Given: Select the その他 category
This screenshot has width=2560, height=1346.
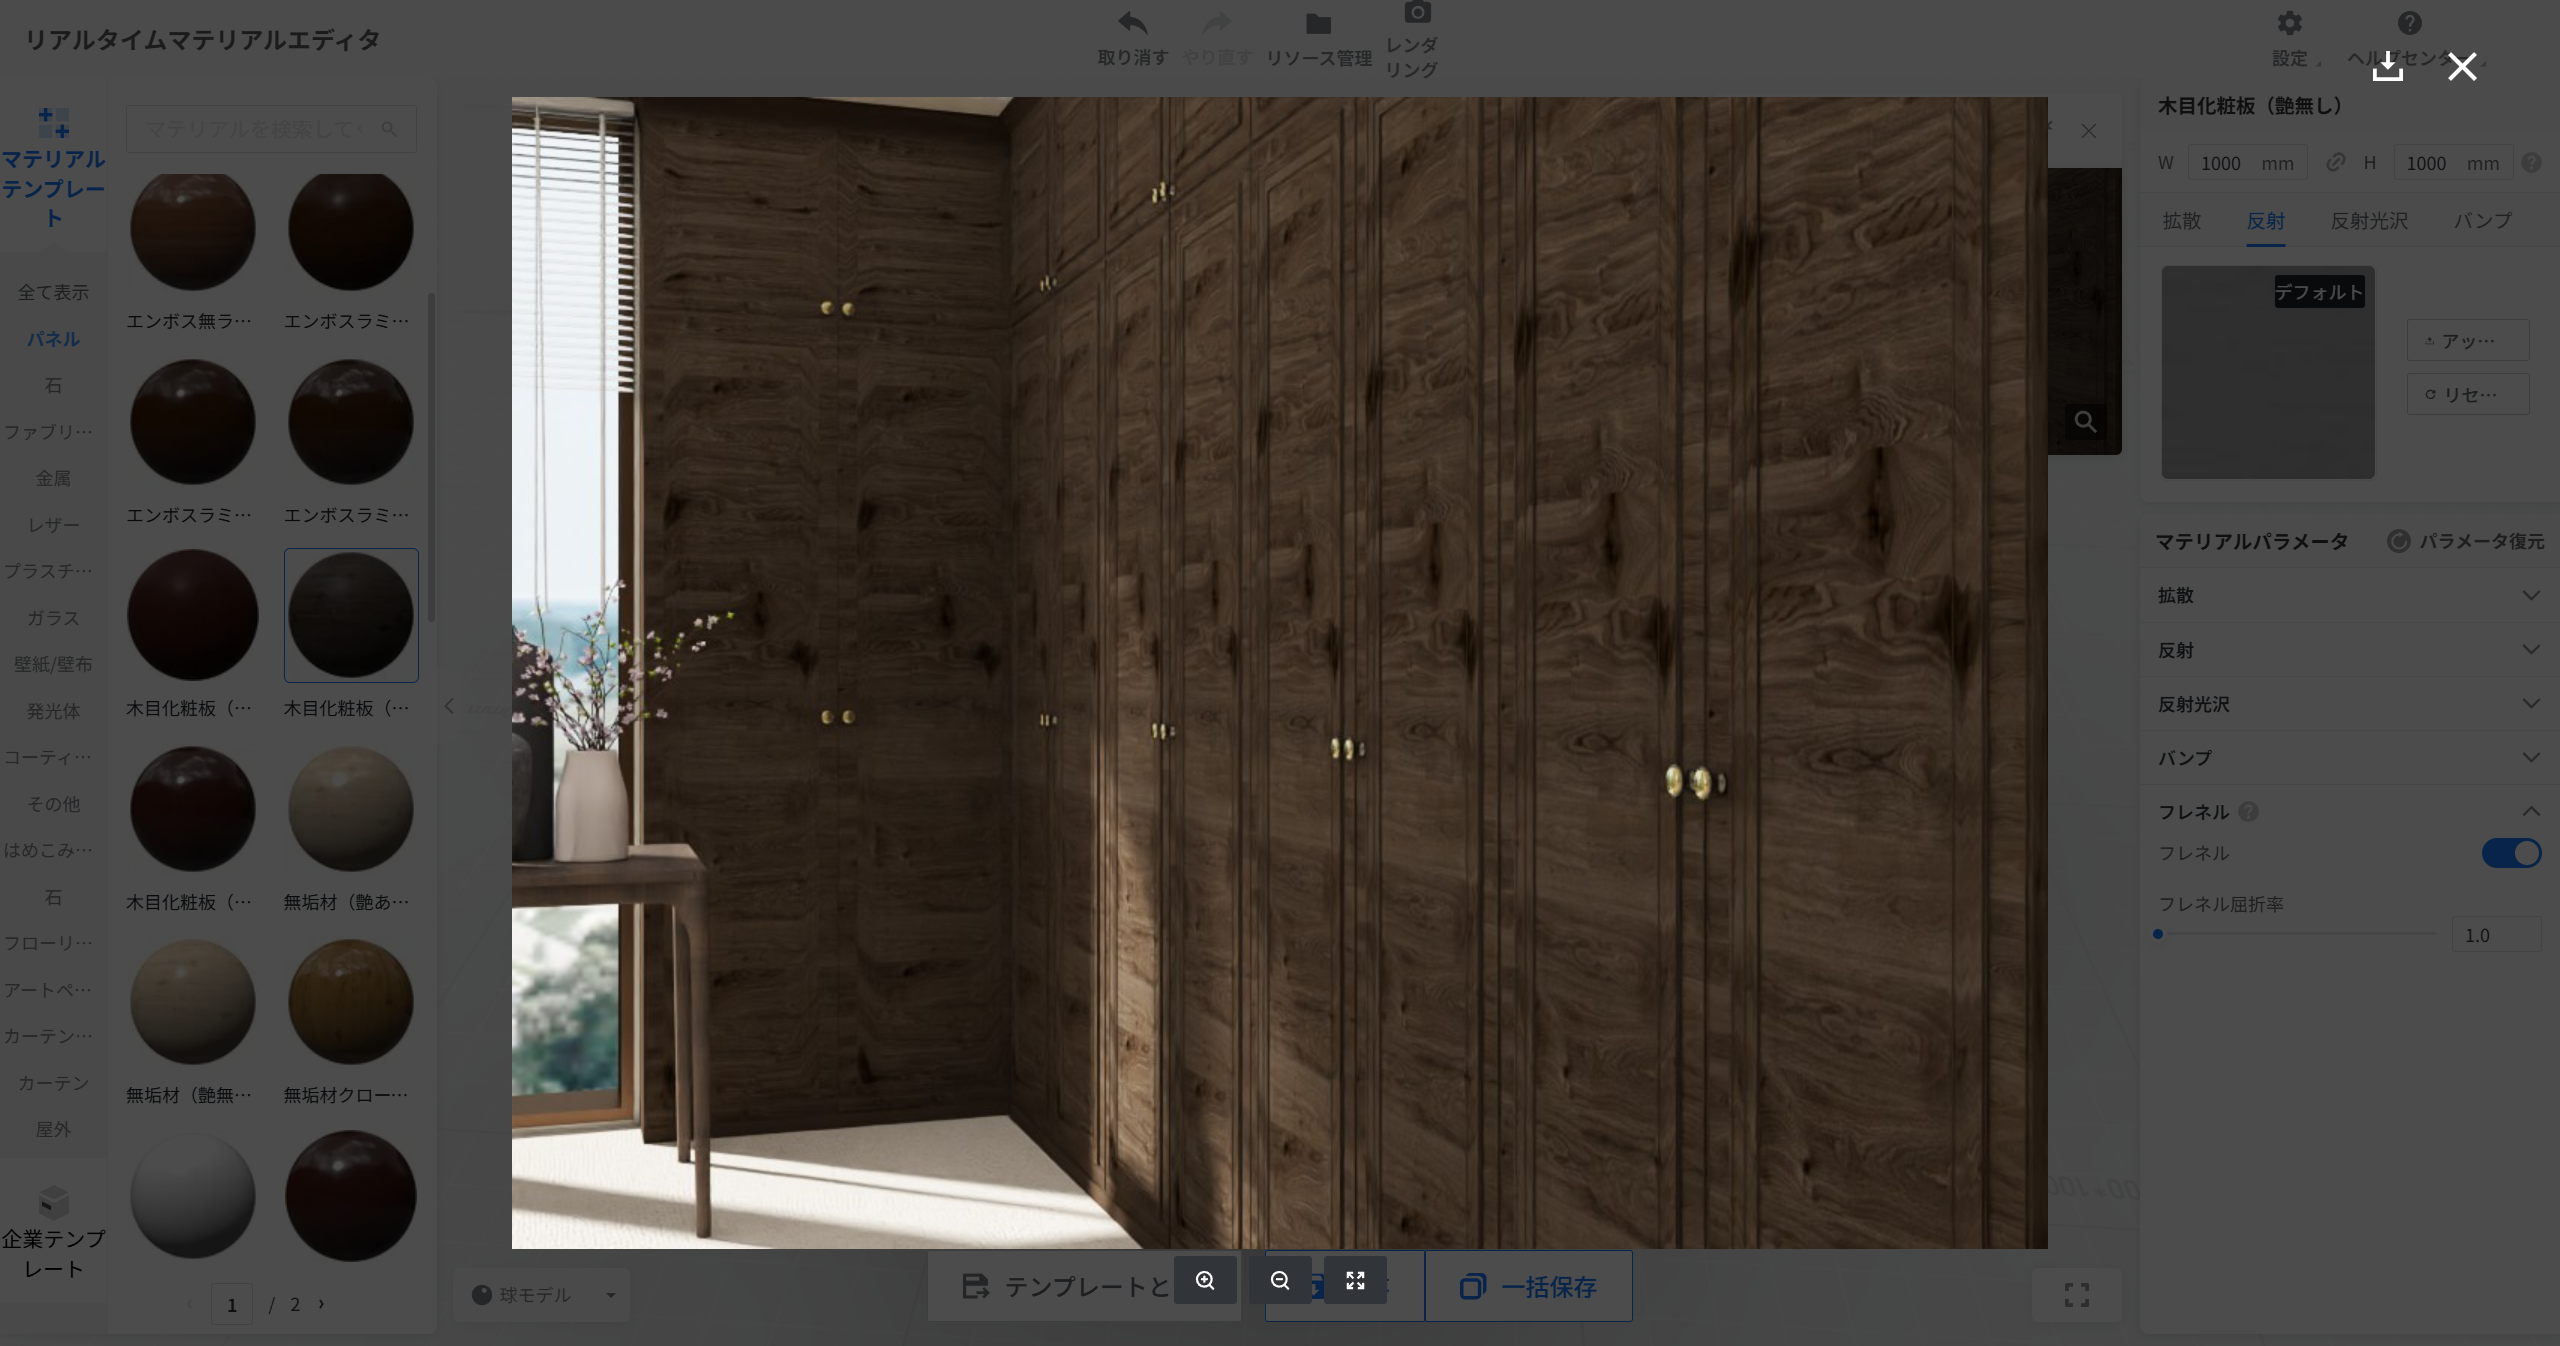Looking at the screenshot, I should click(53, 804).
